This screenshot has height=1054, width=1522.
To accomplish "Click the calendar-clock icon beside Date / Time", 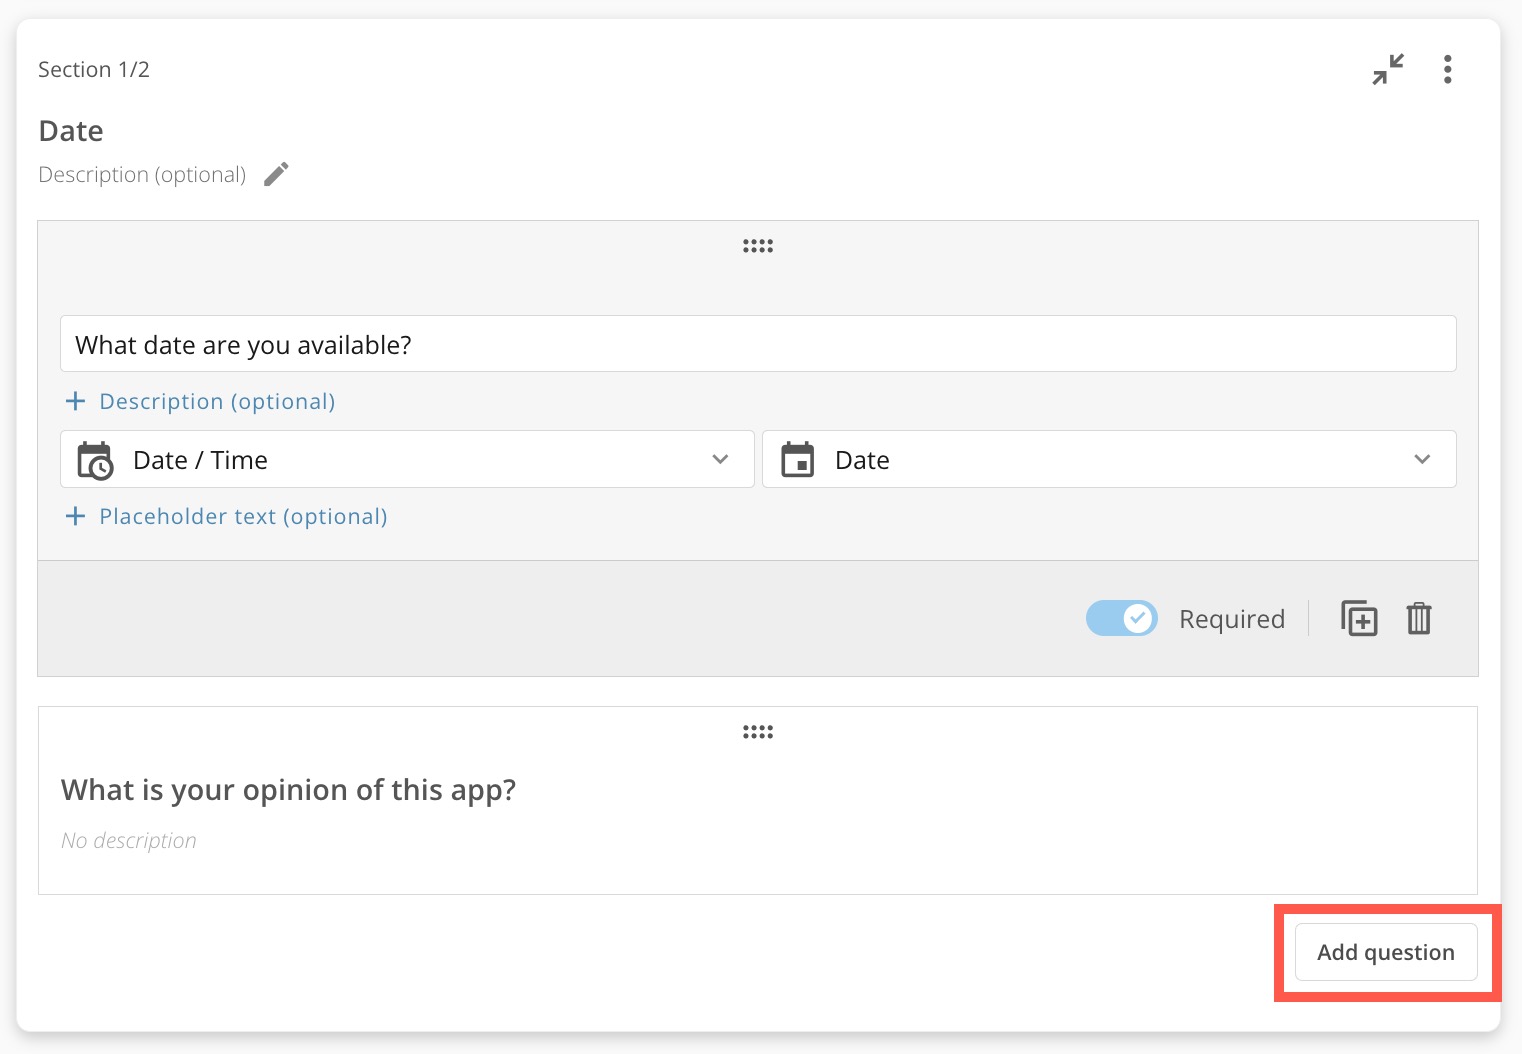I will point(96,460).
